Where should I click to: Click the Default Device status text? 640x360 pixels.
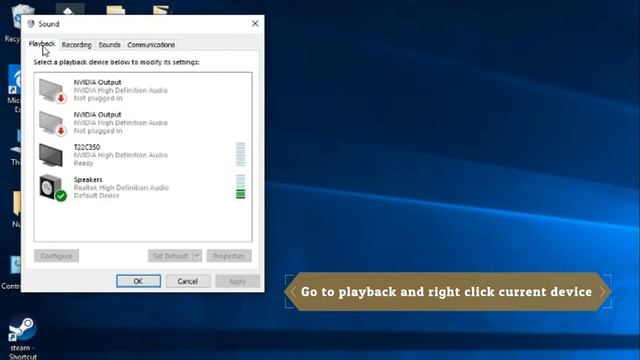coord(96,196)
